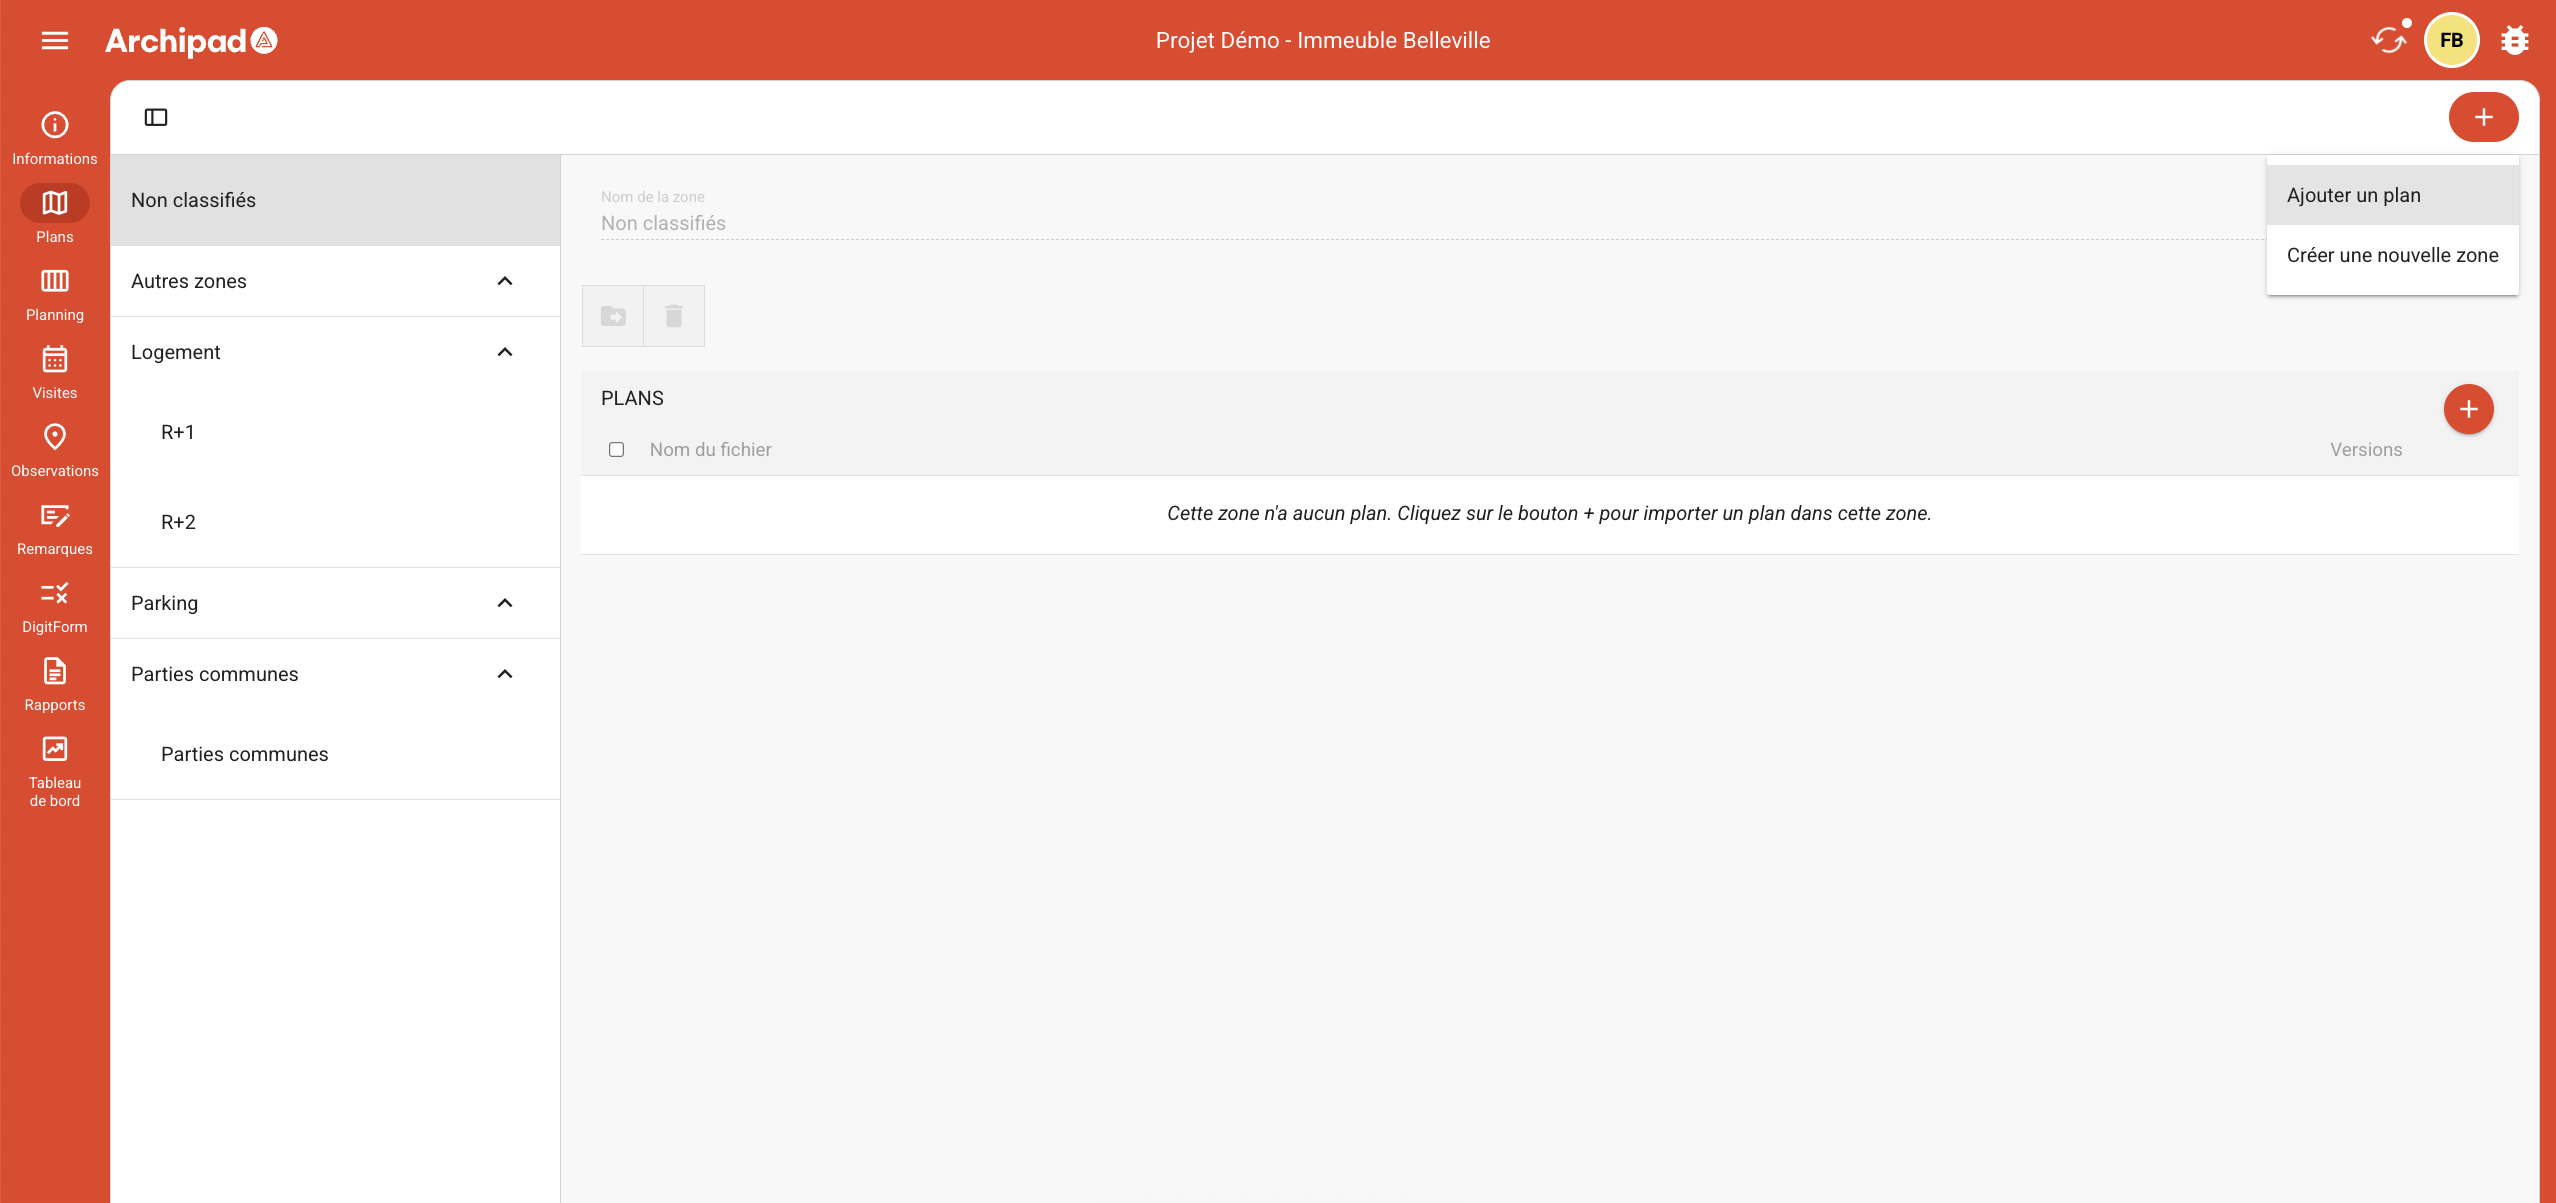Open the FB user avatar
Viewport: 2556px width, 1203px height.
(2450, 40)
